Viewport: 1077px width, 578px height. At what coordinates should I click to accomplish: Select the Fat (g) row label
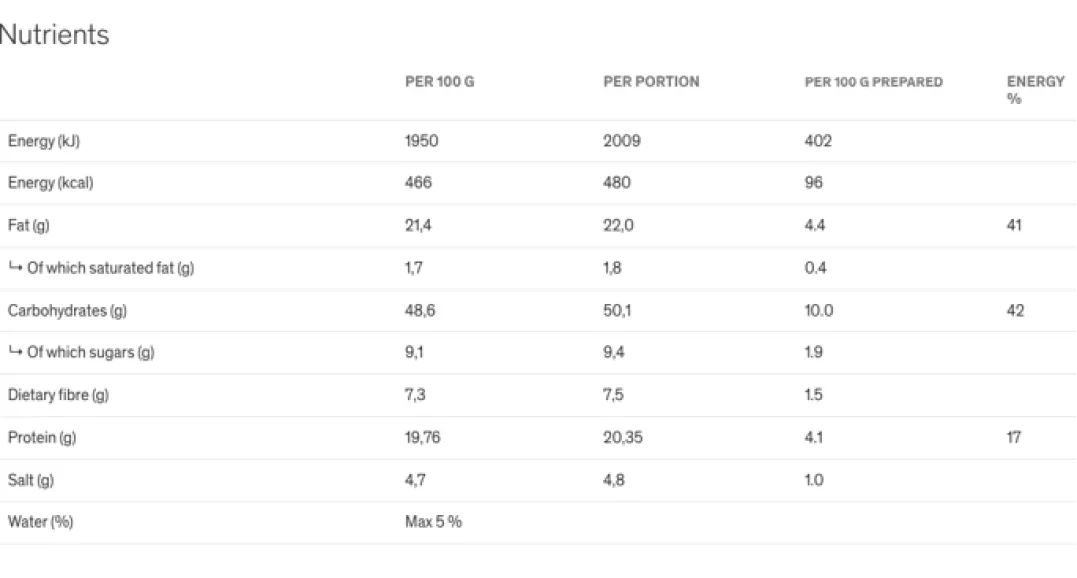(x=29, y=225)
